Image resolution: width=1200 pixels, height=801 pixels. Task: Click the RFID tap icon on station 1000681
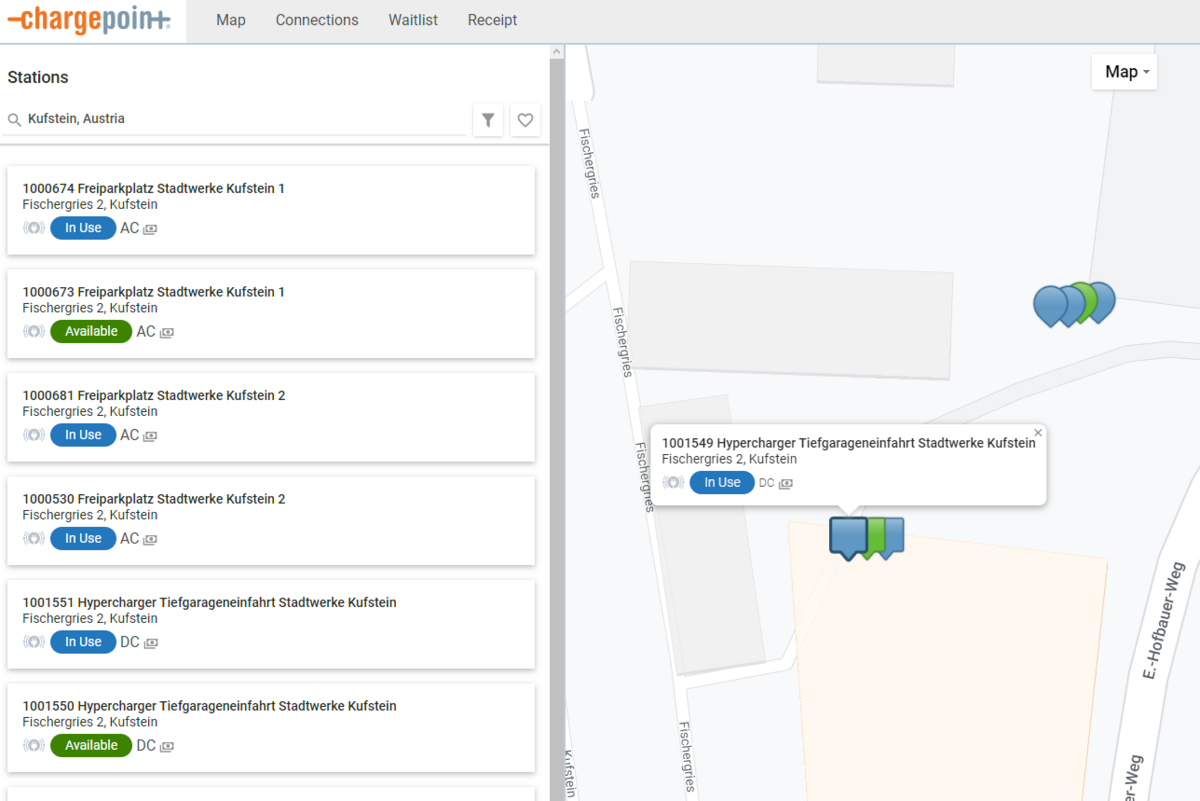pos(34,435)
